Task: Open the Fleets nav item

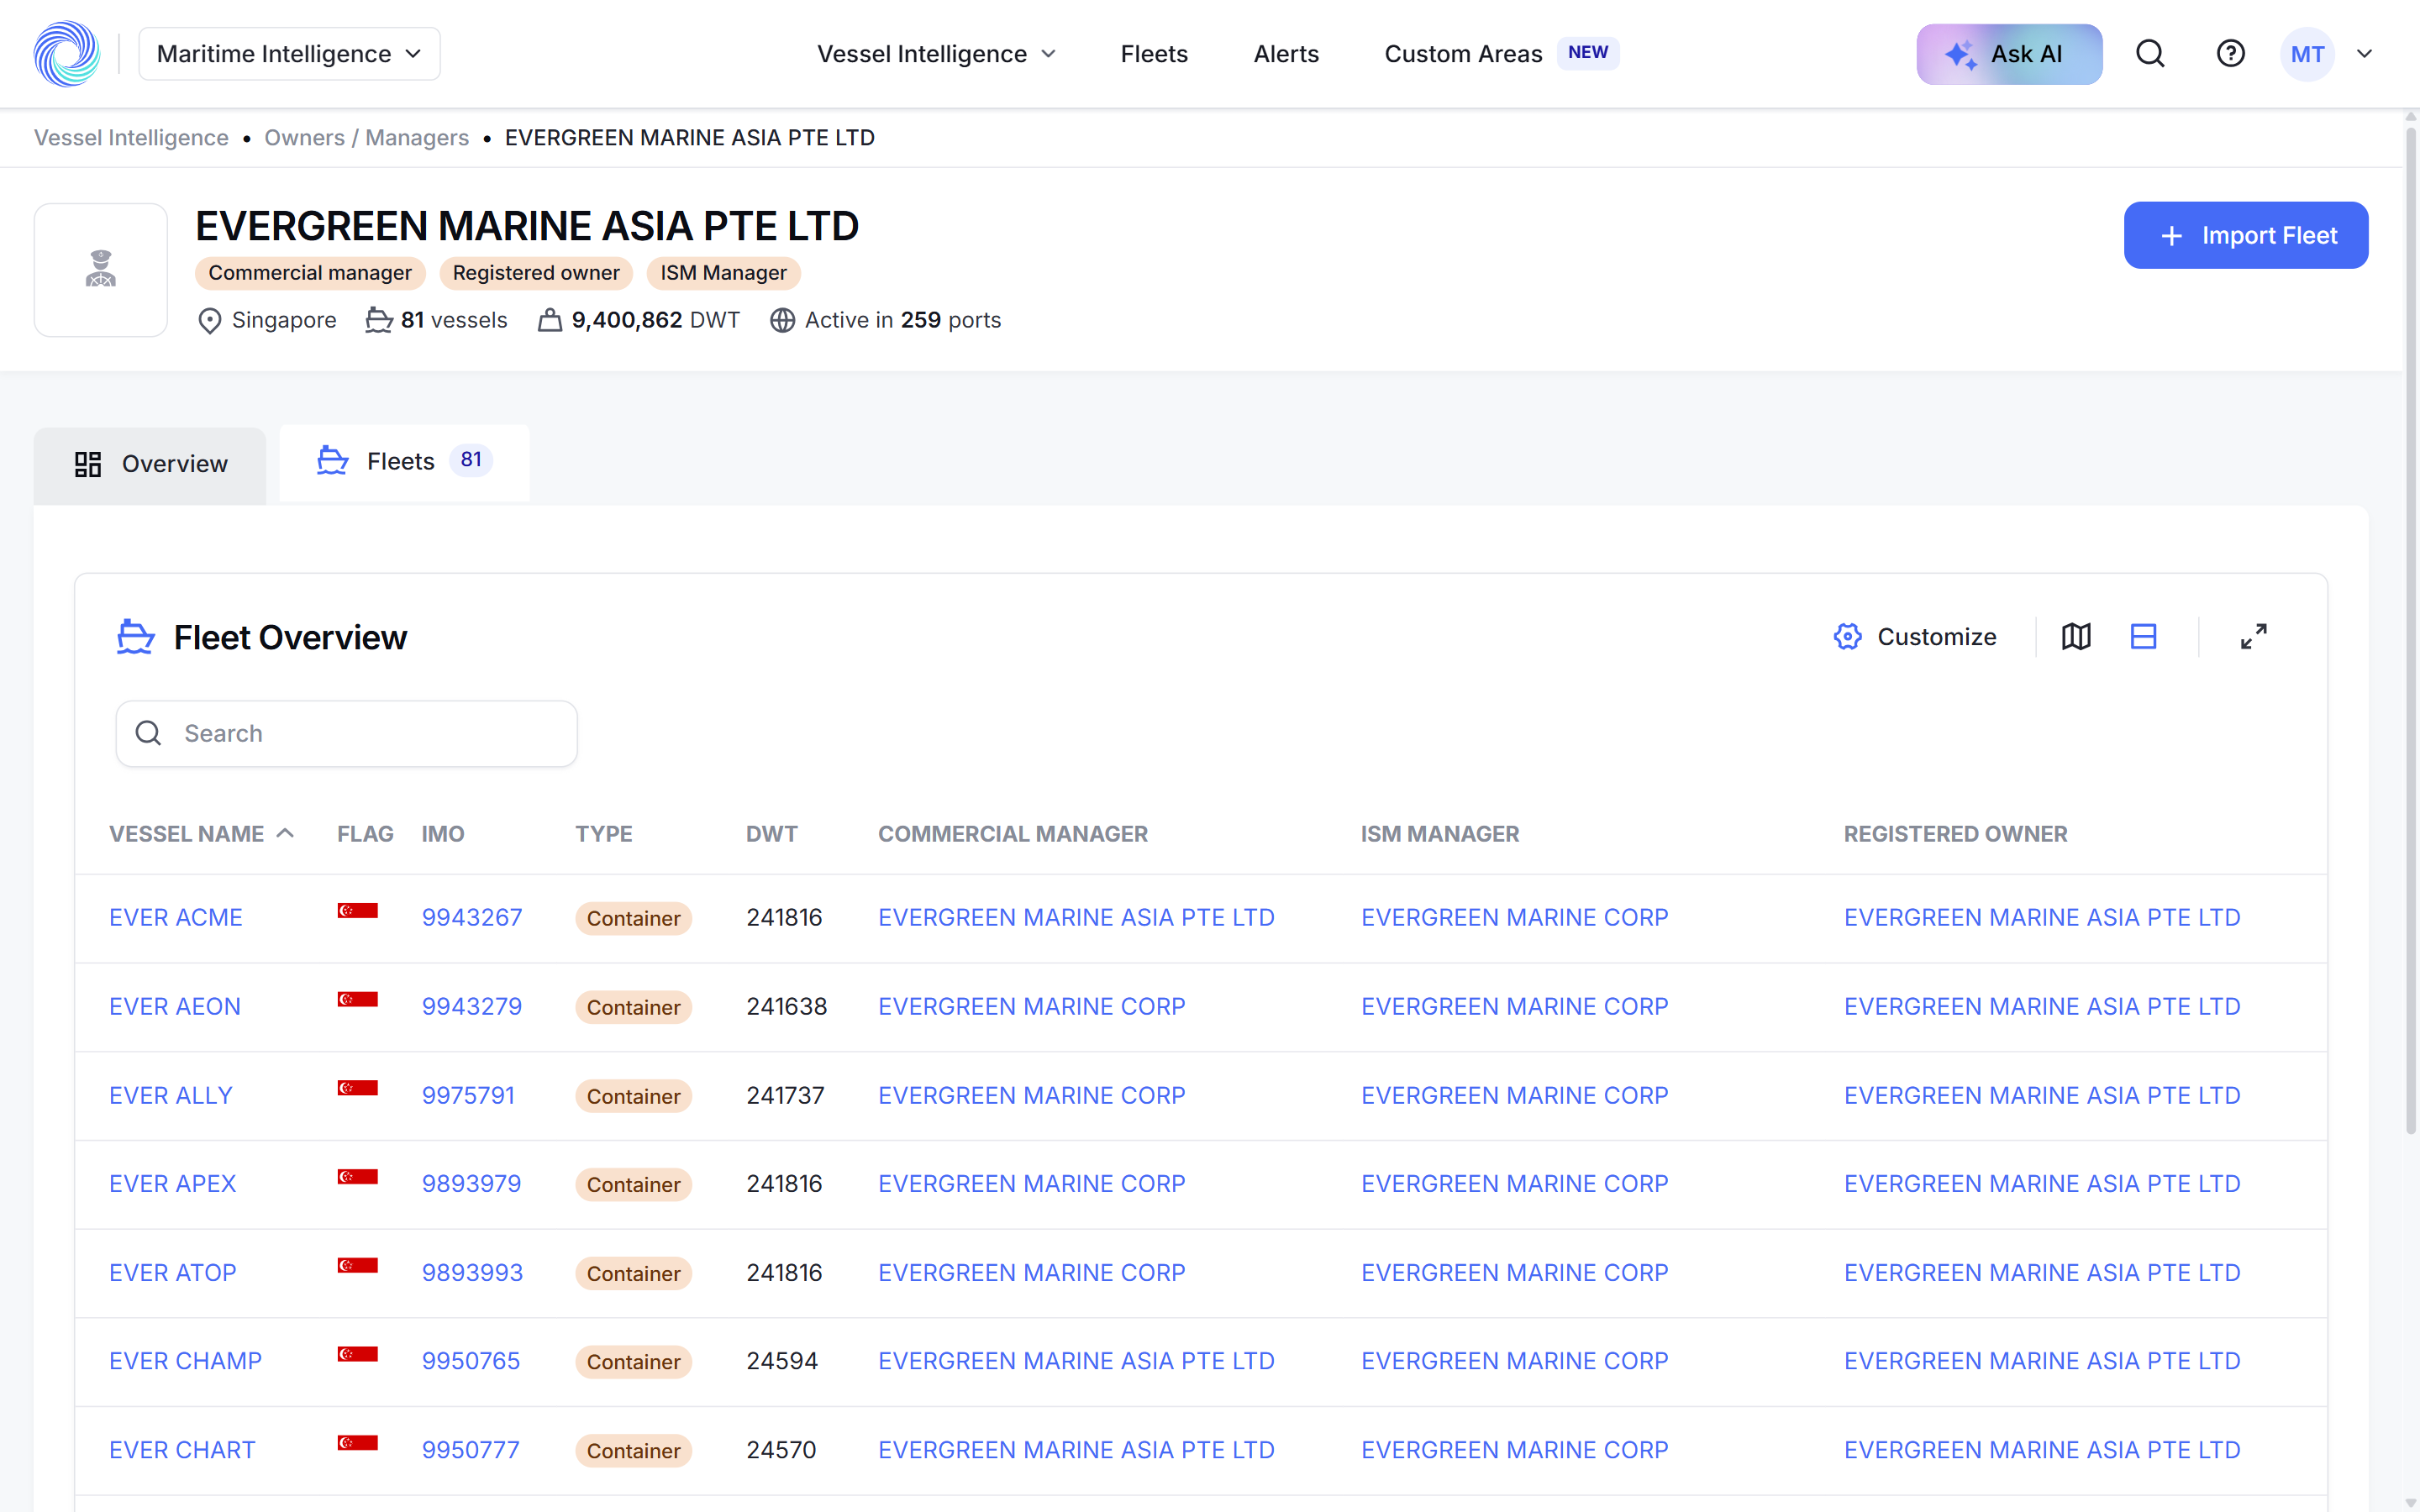Action: 1153,54
